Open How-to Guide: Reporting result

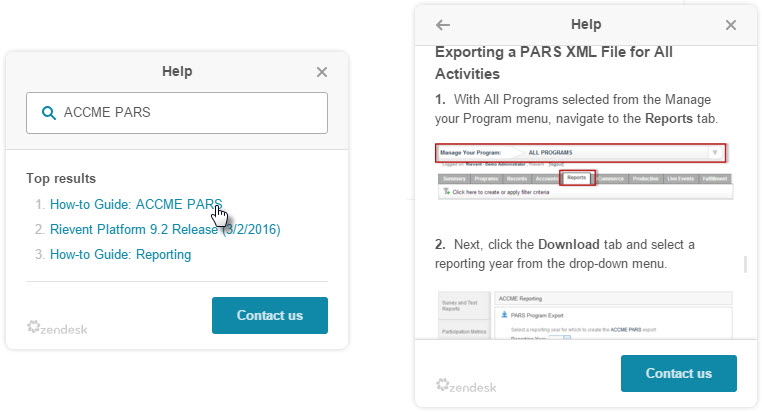pos(121,255)
